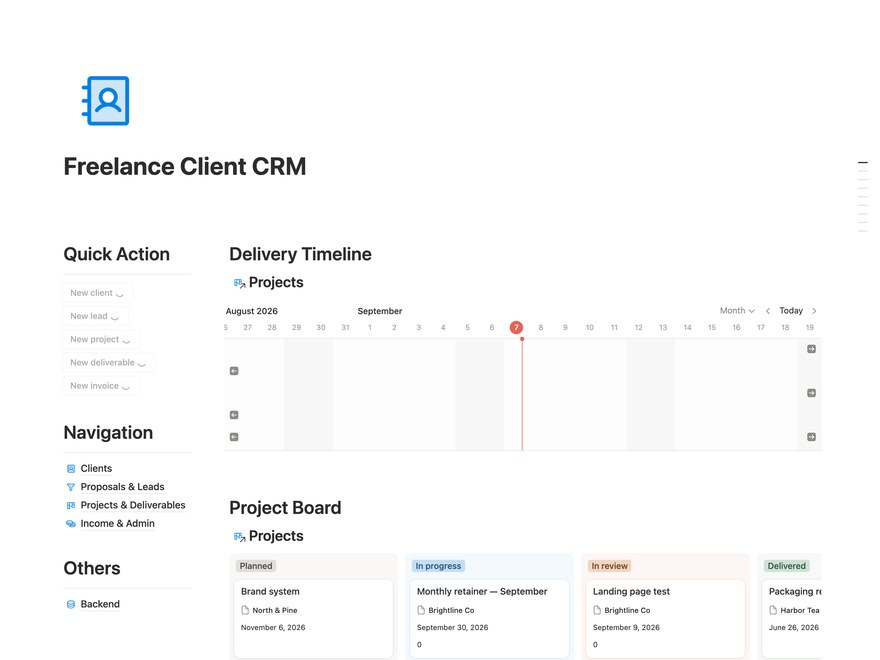Open Projects & Deliverables page
The height and width of the screenshot is (660, 880).
pyautogui.click(x=132, y=505)
